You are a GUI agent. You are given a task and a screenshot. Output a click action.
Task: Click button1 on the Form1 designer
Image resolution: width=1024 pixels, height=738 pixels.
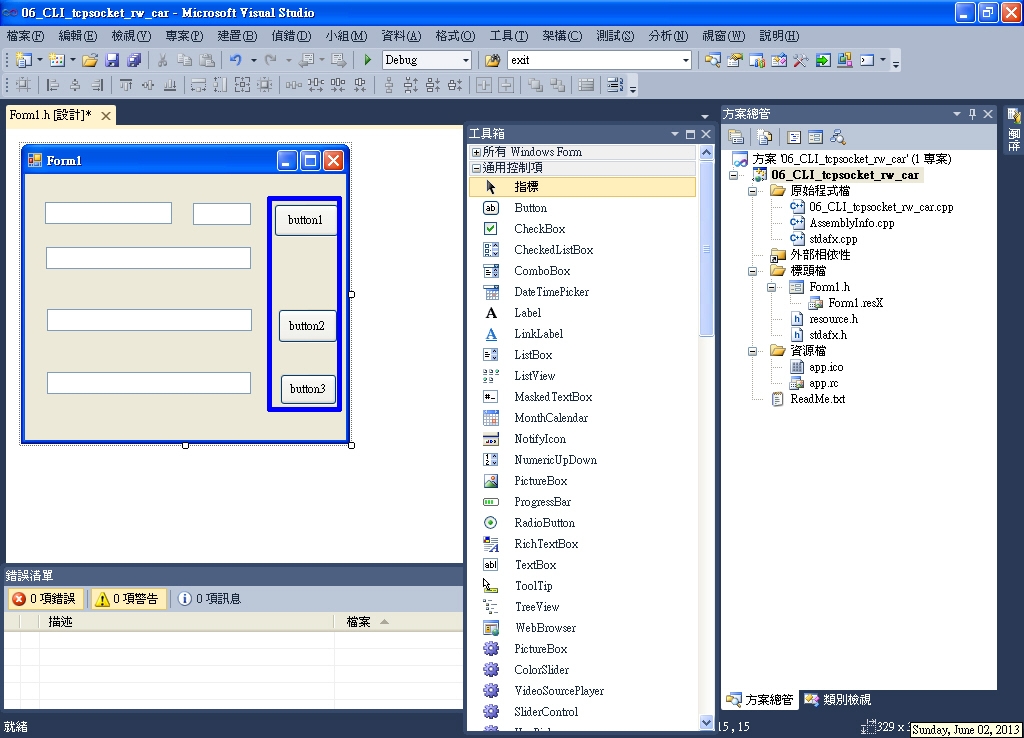(306, 220)
